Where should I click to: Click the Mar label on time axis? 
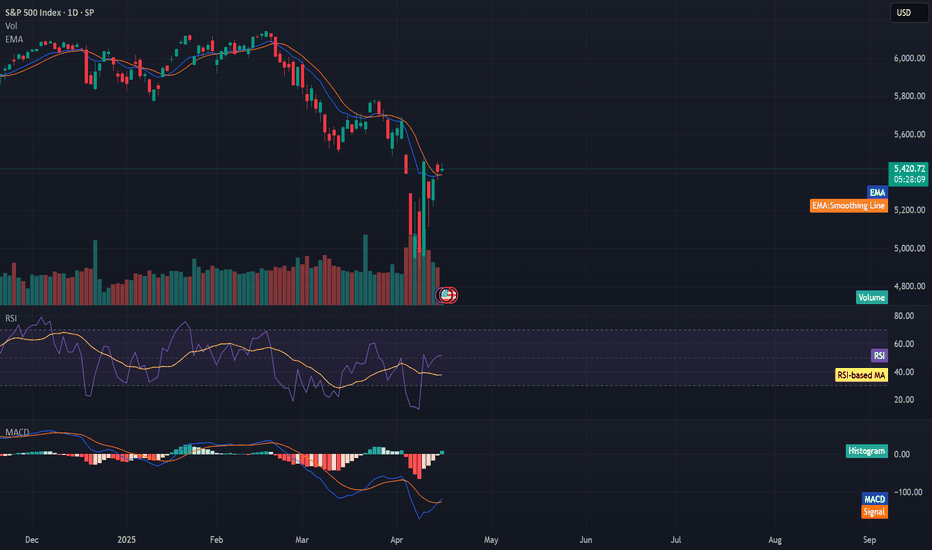302,540
